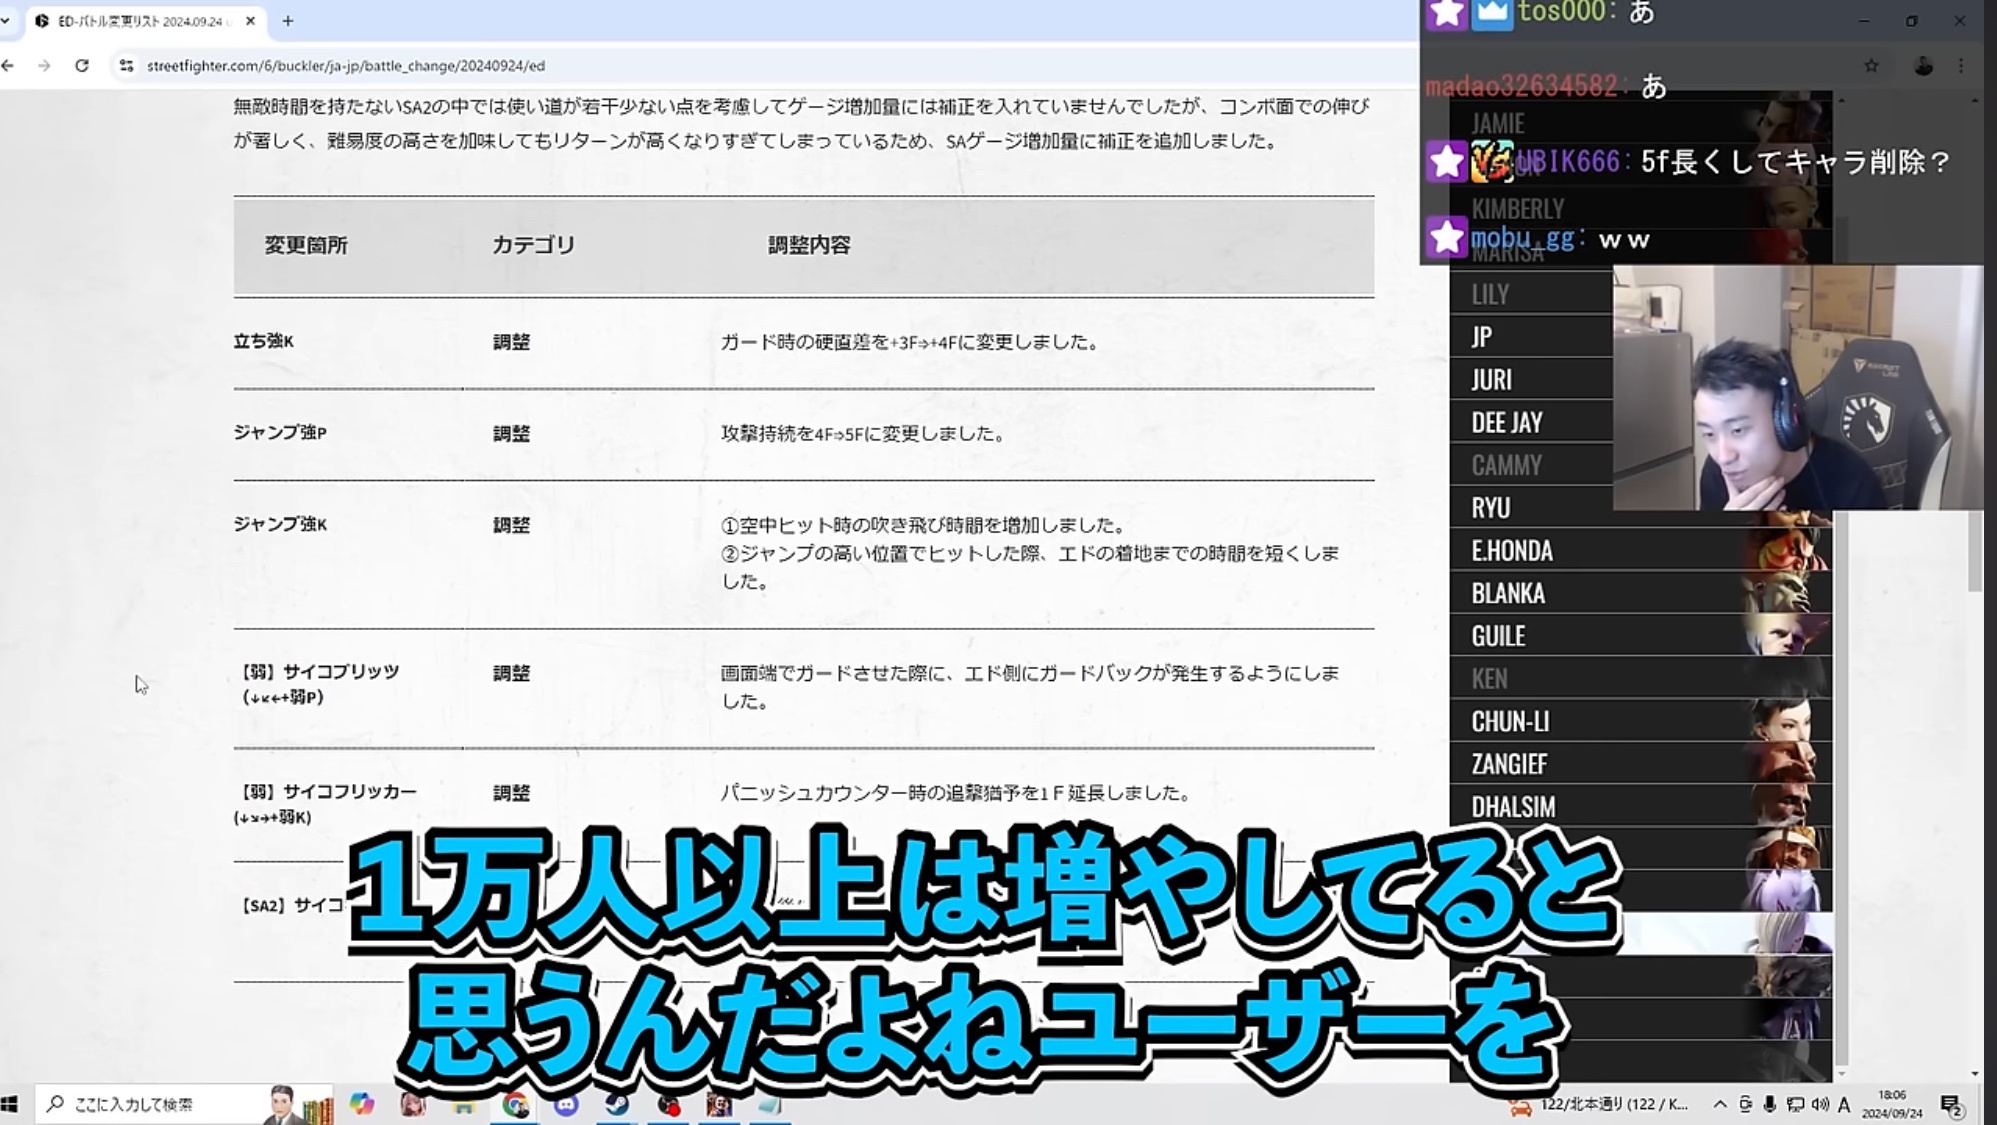Viewport: 1997px width, 1125px height.
Task: Open the tab search dropdown arrow
Action: point(6,21)
